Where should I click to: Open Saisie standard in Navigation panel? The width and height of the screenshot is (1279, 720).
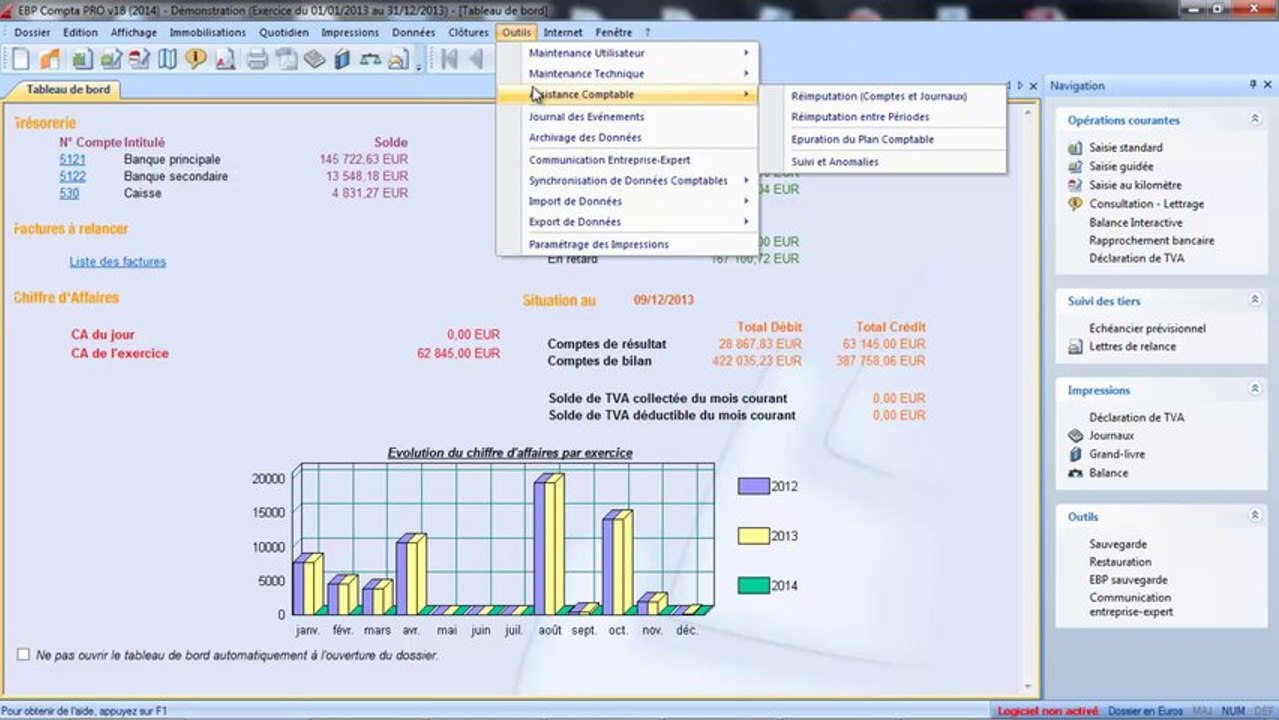(x=1126, y=148)
